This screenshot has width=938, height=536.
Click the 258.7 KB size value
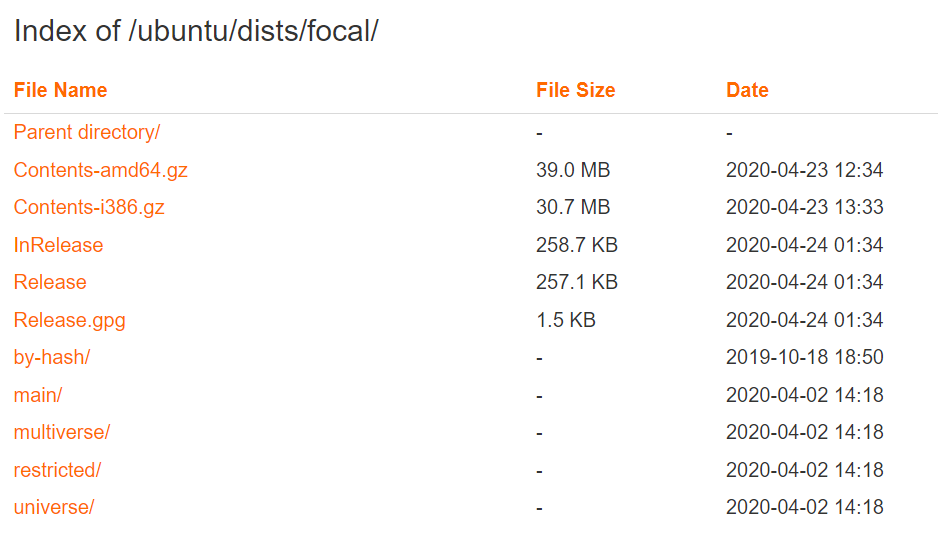[577, 245]
